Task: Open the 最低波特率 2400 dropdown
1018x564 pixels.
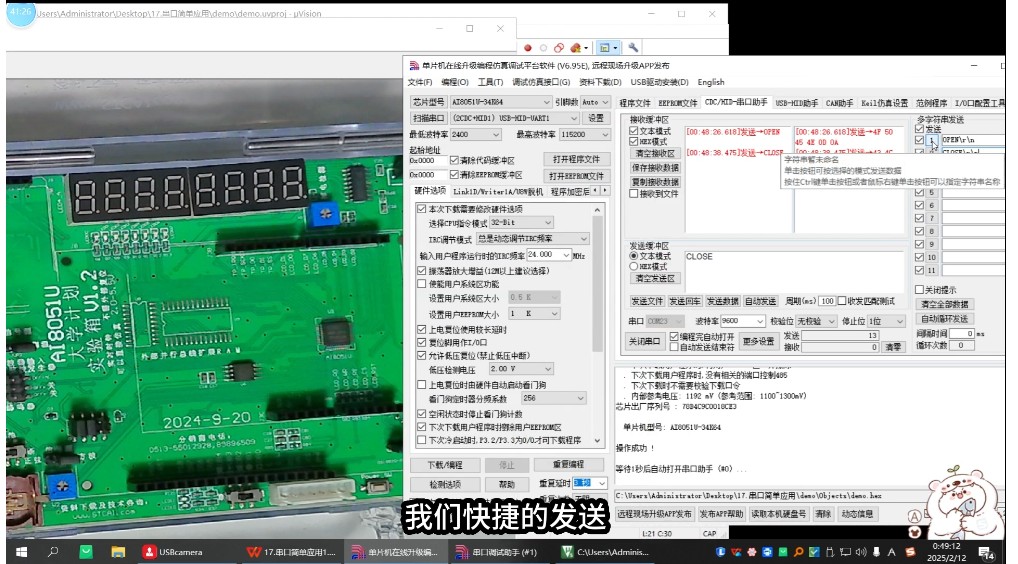Action: [x=475, y=134]
